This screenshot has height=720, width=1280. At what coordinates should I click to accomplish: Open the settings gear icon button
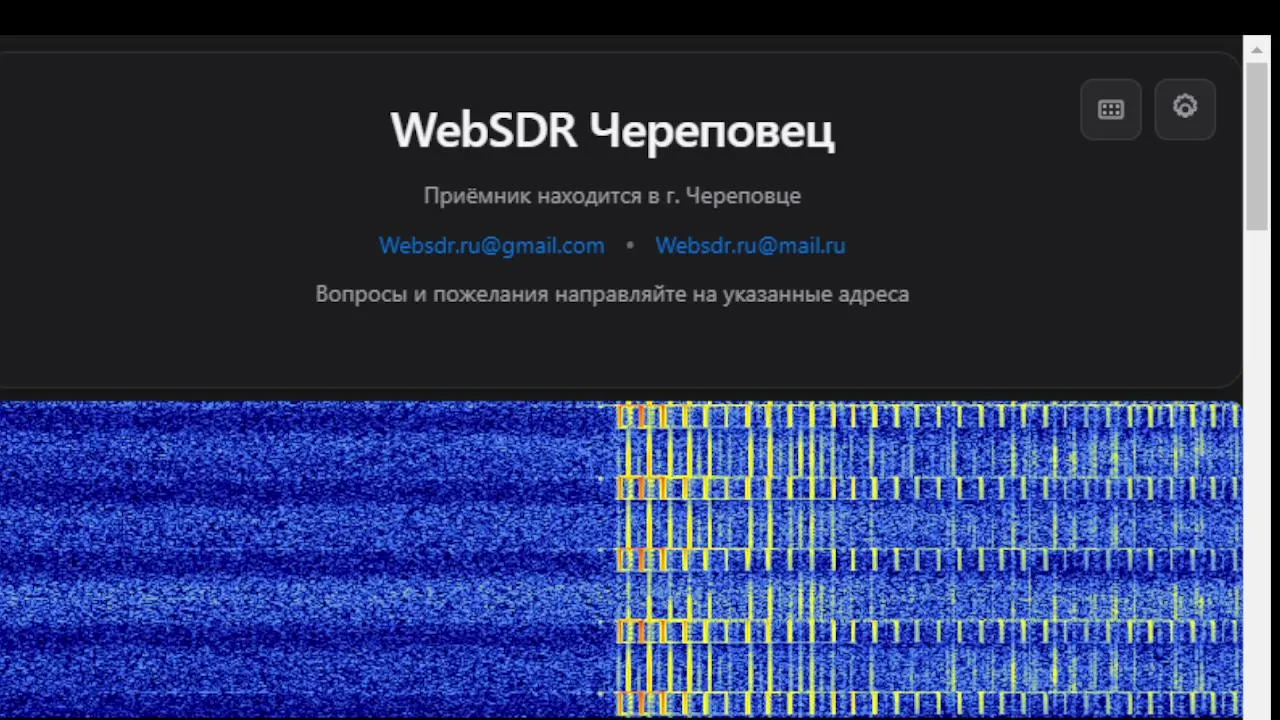click(x=1185, y=109)
